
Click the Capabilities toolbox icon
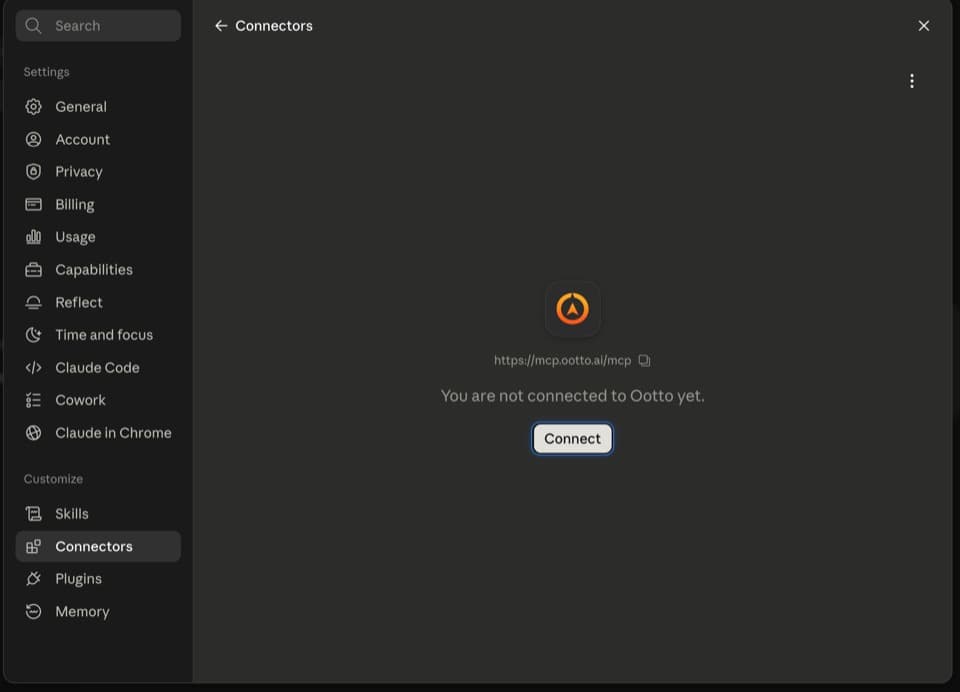34,269
